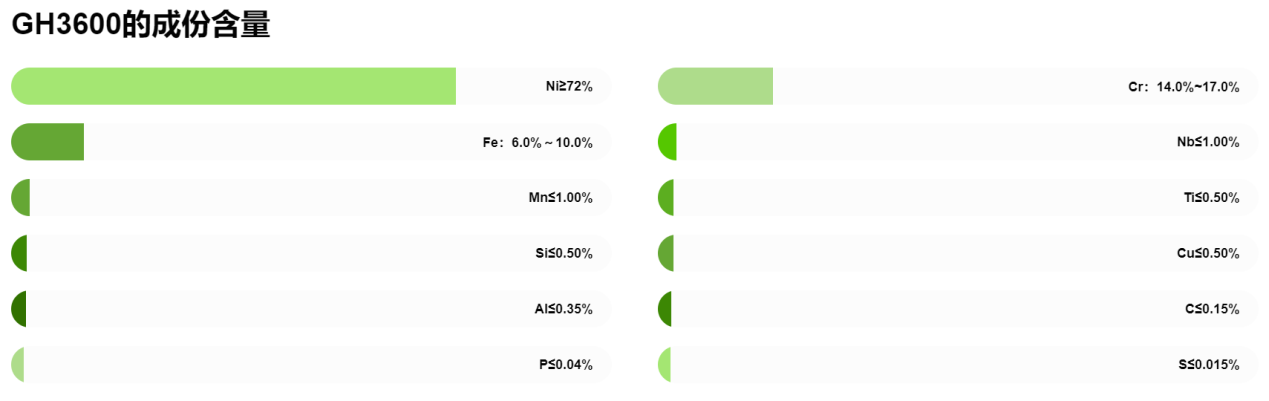Click the Ti≤0.50% bar row

tap(957, 198)
